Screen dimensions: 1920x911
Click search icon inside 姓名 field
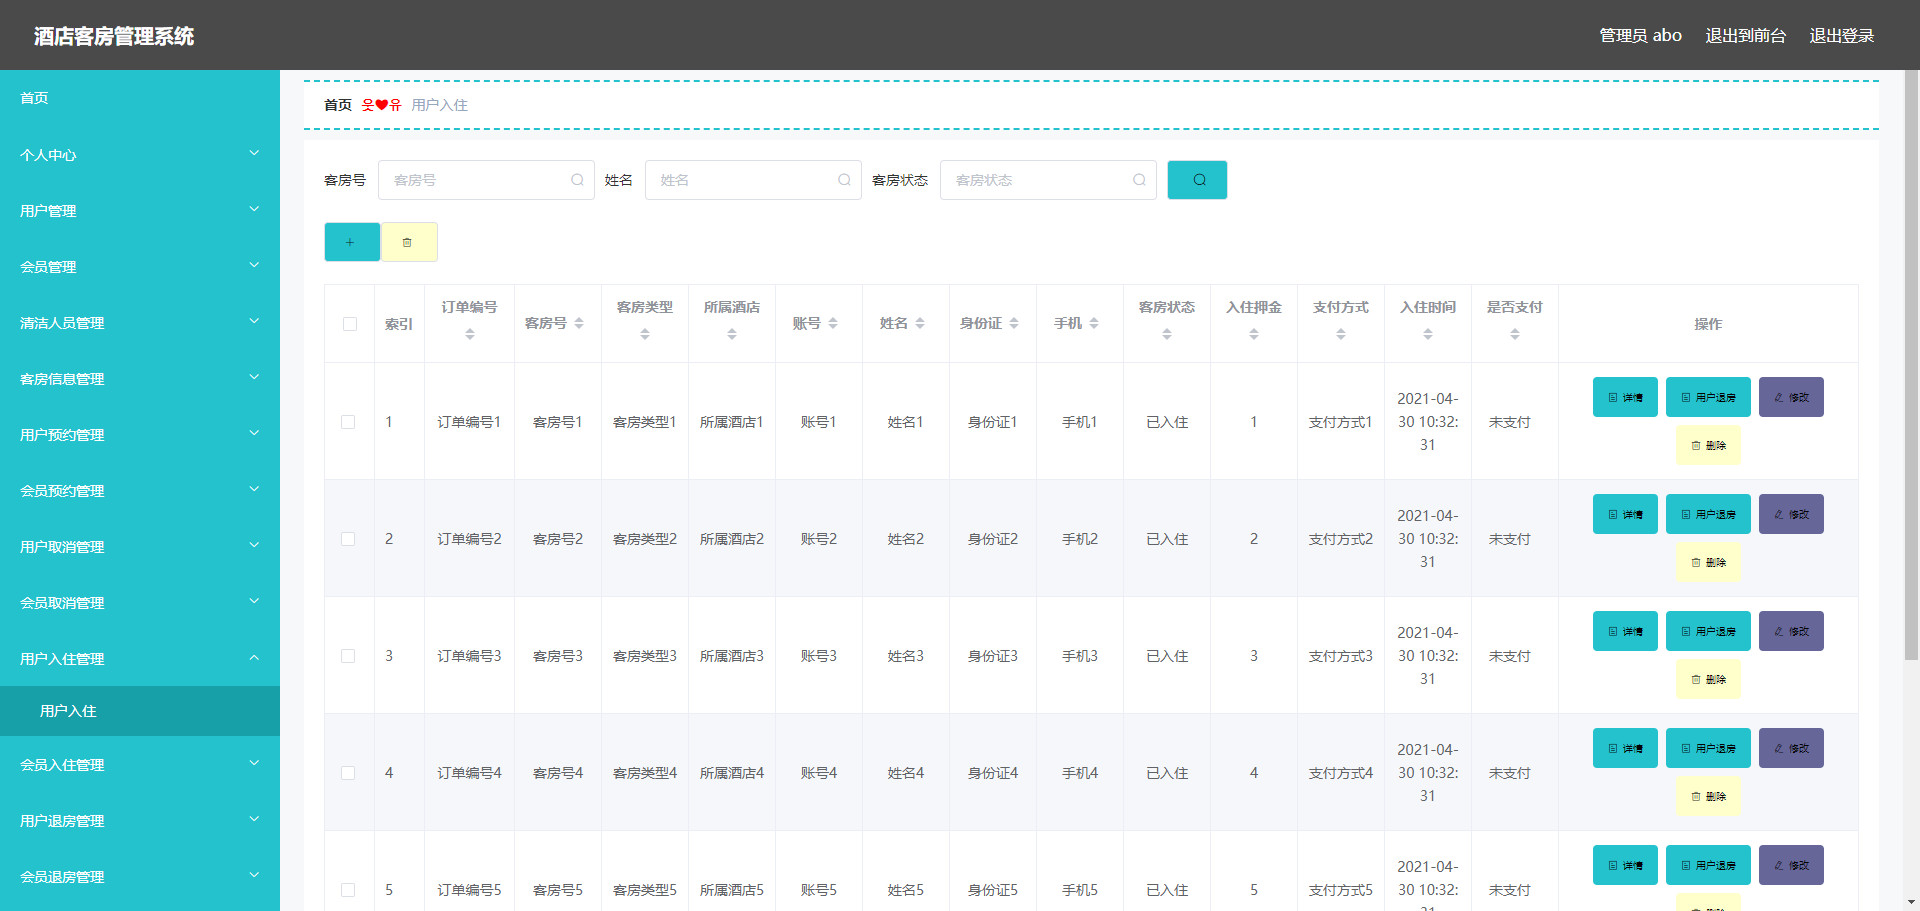click(844, 180)
